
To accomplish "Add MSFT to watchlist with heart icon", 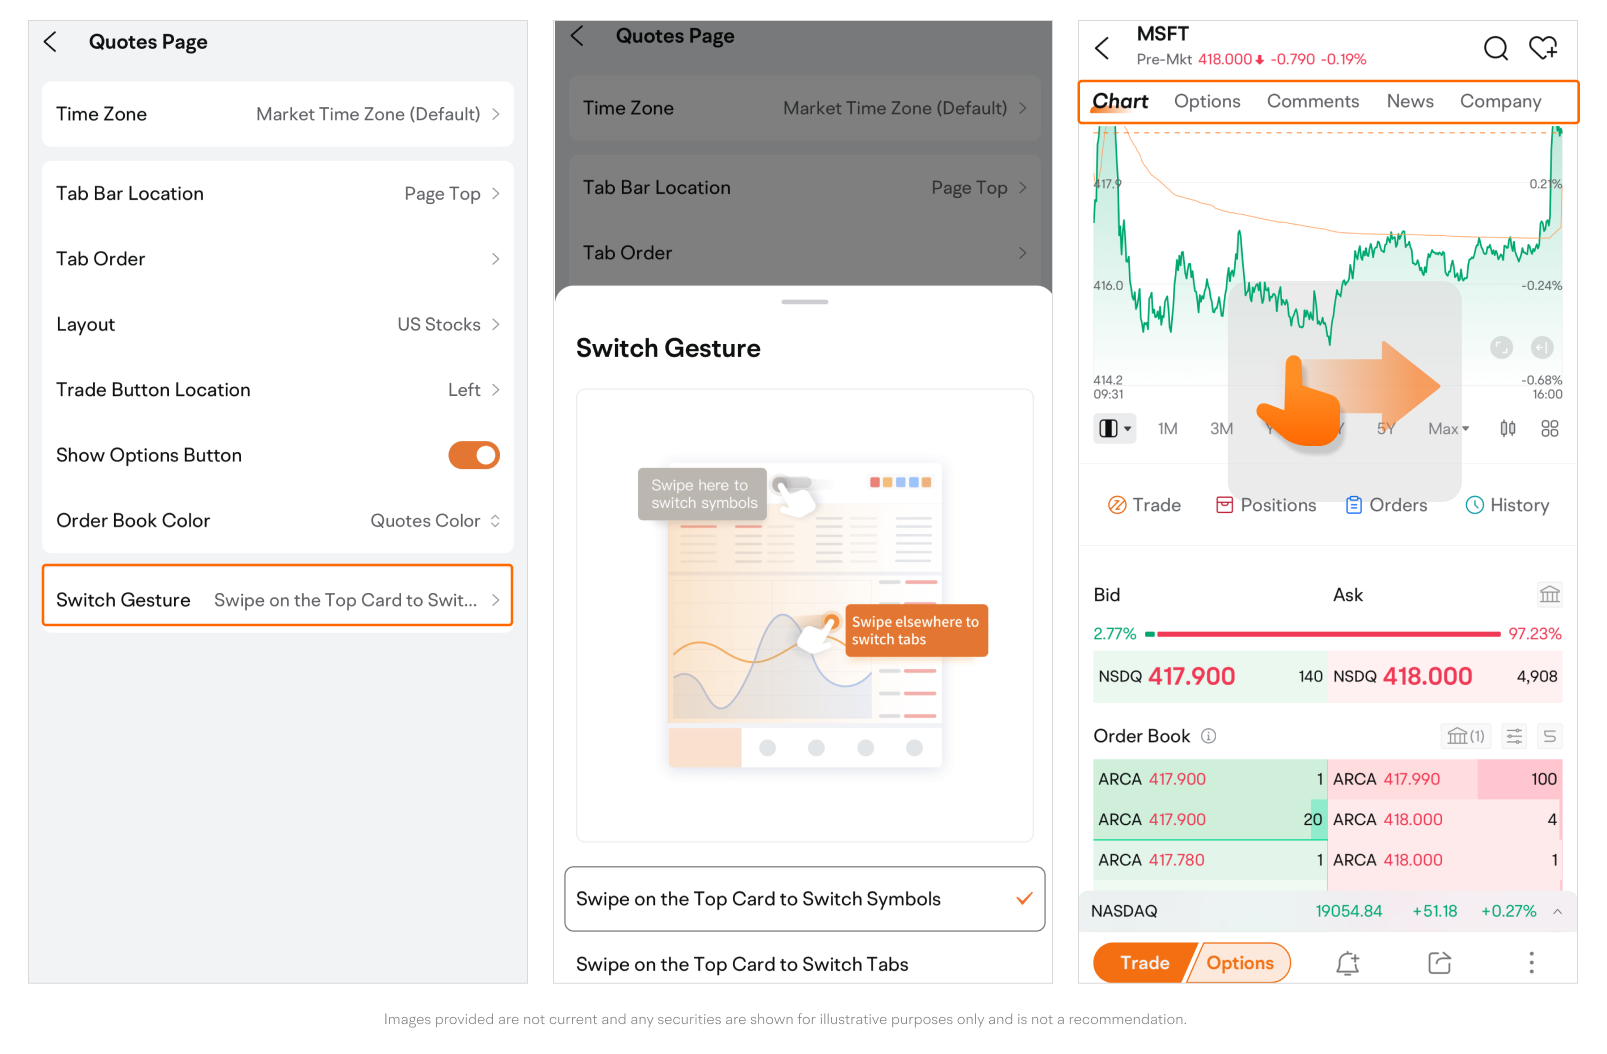I will pyautogui.click(x=1542, y=48).
